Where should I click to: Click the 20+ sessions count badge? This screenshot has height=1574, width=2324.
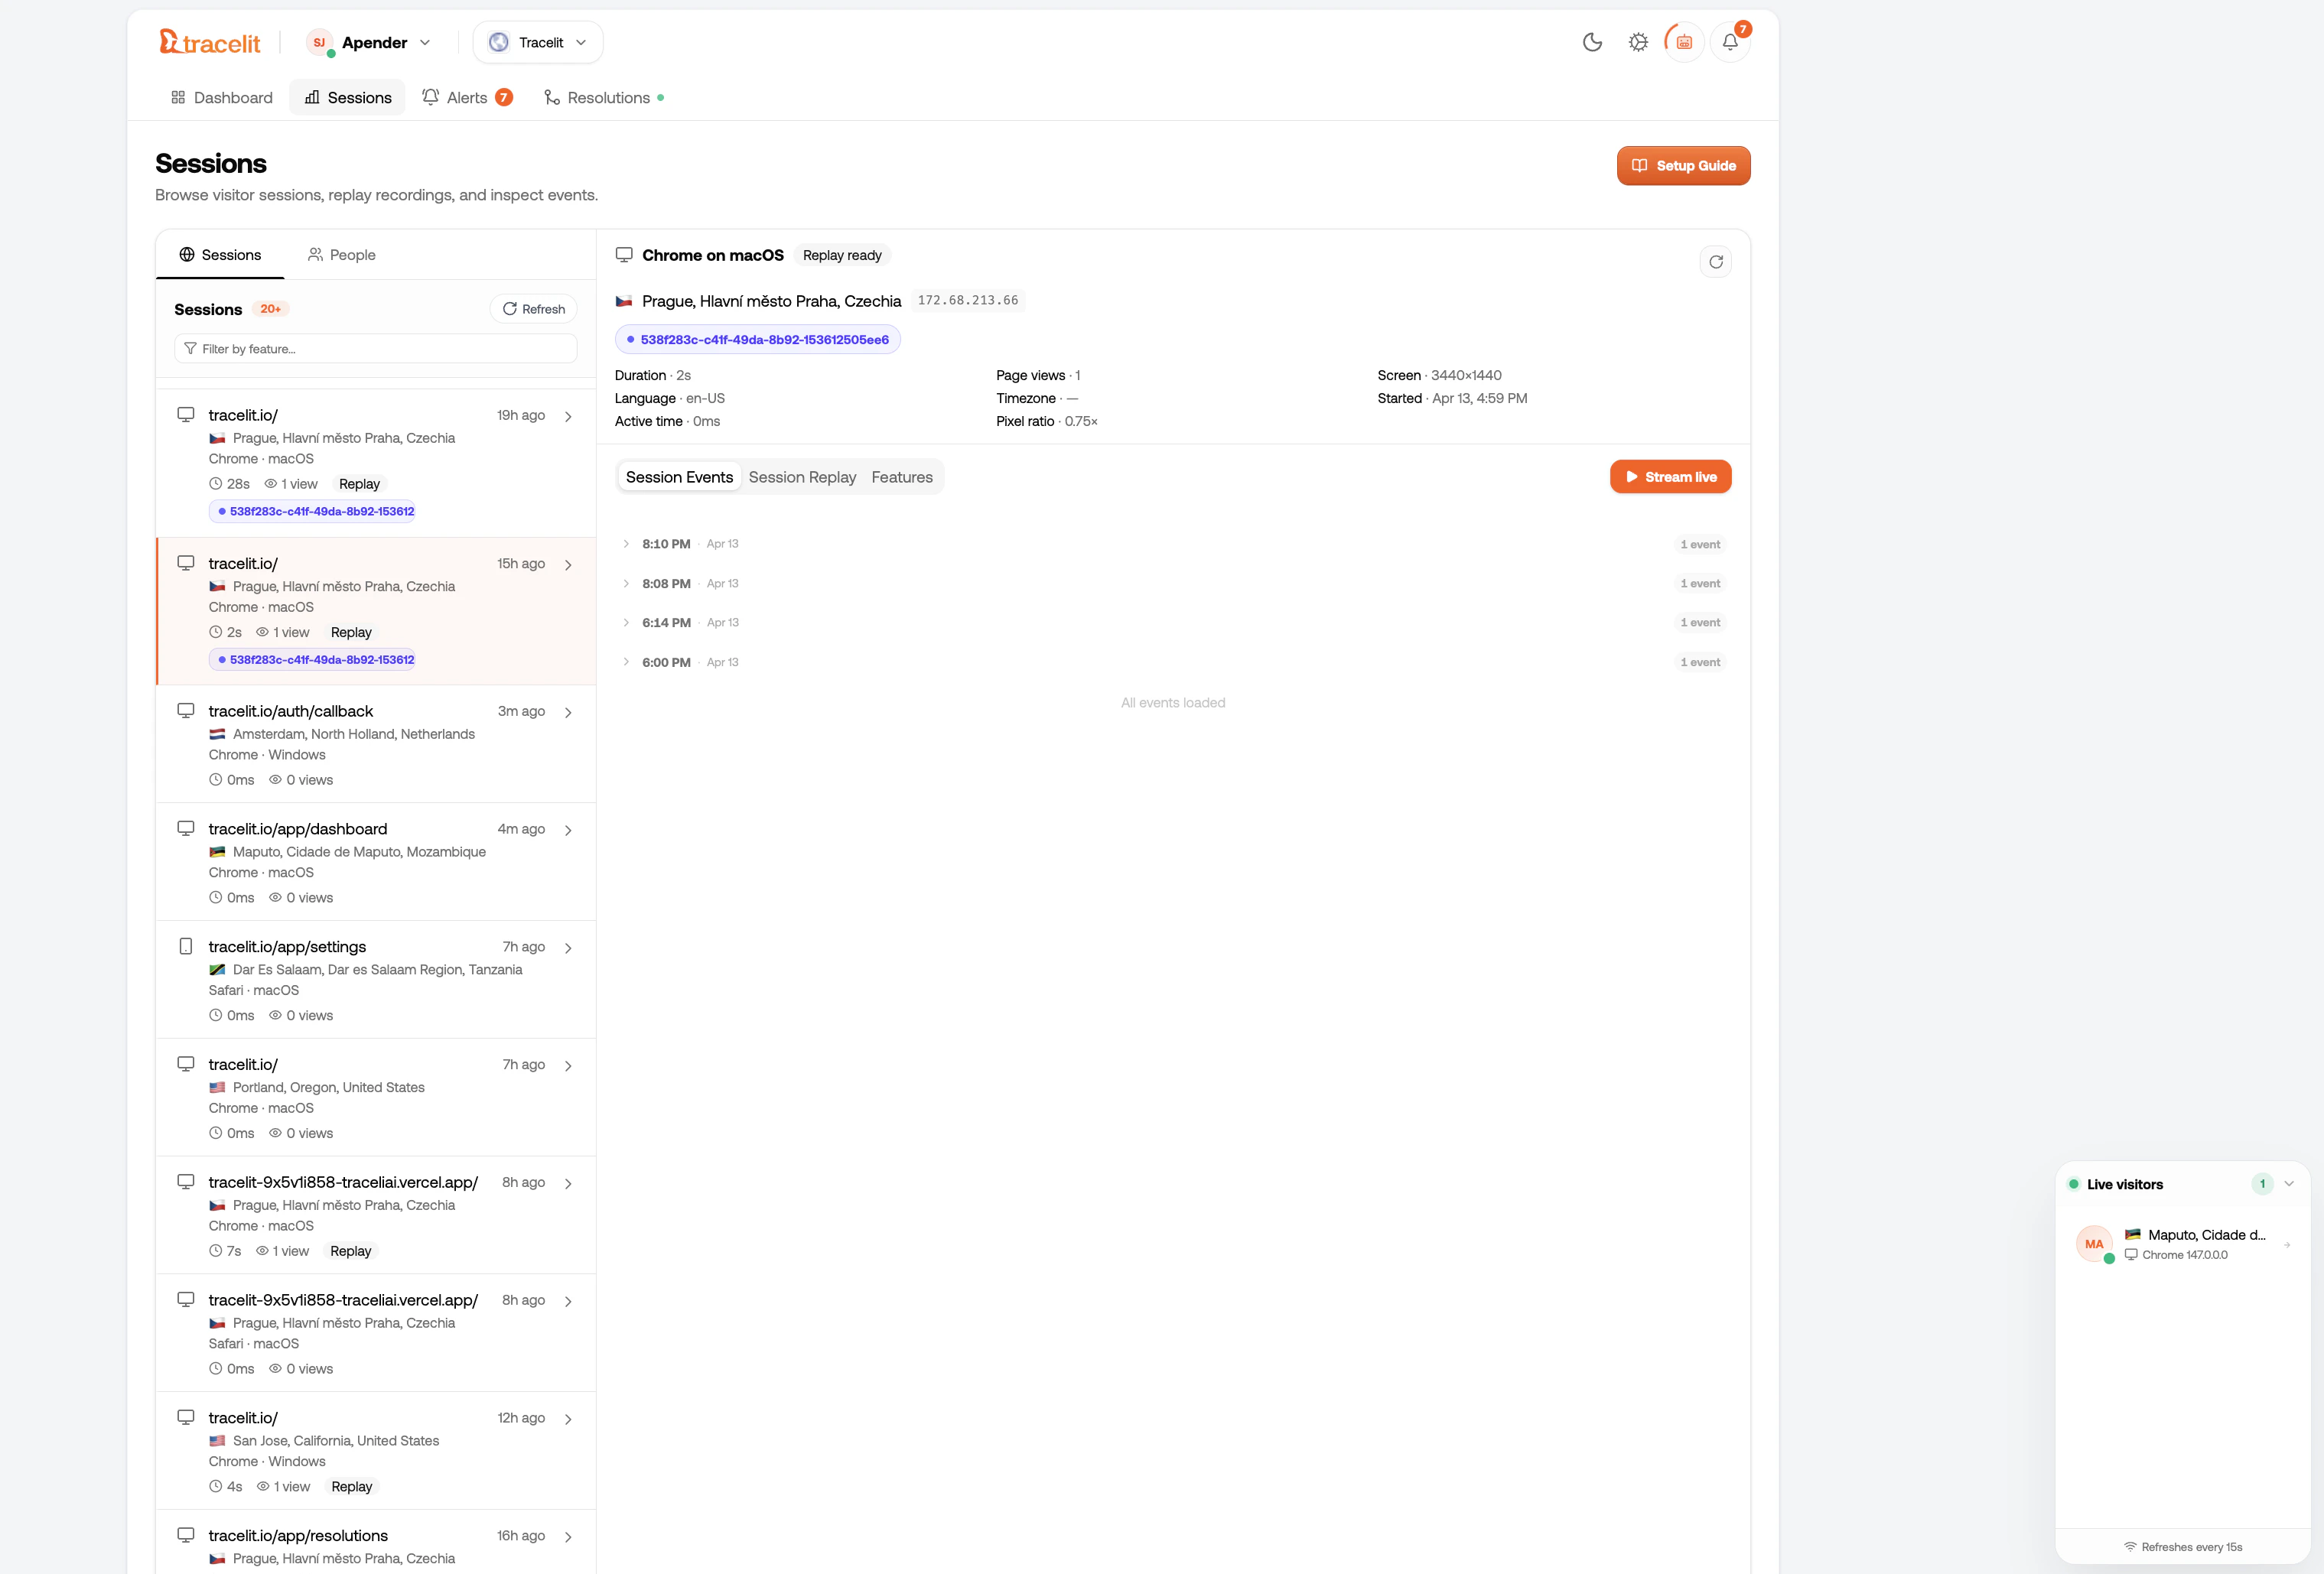pos(271,309)
